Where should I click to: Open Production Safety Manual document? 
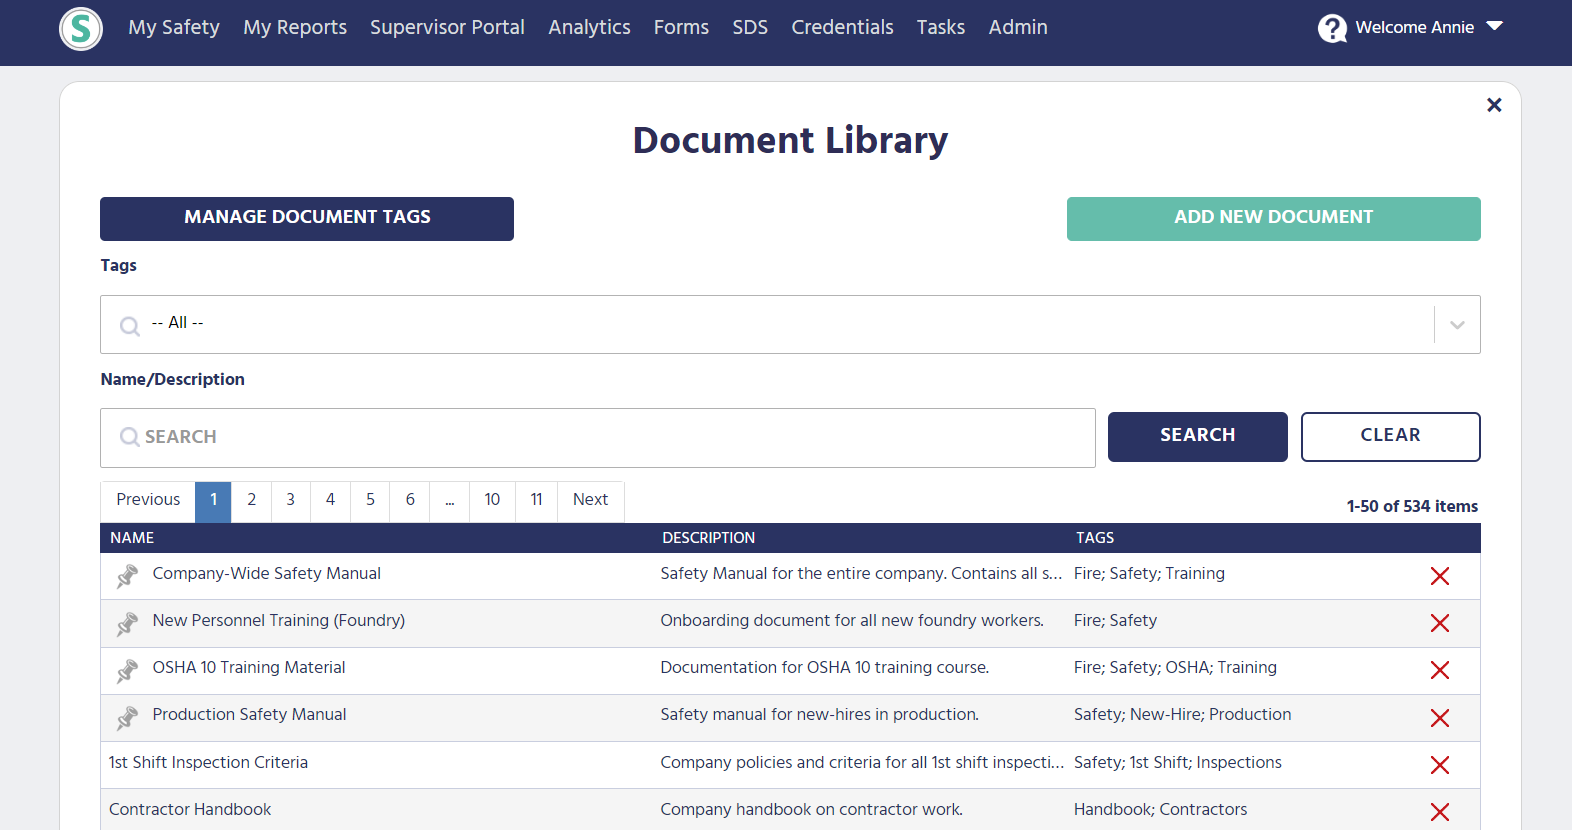pyautogui.click(x=249, y=715)
